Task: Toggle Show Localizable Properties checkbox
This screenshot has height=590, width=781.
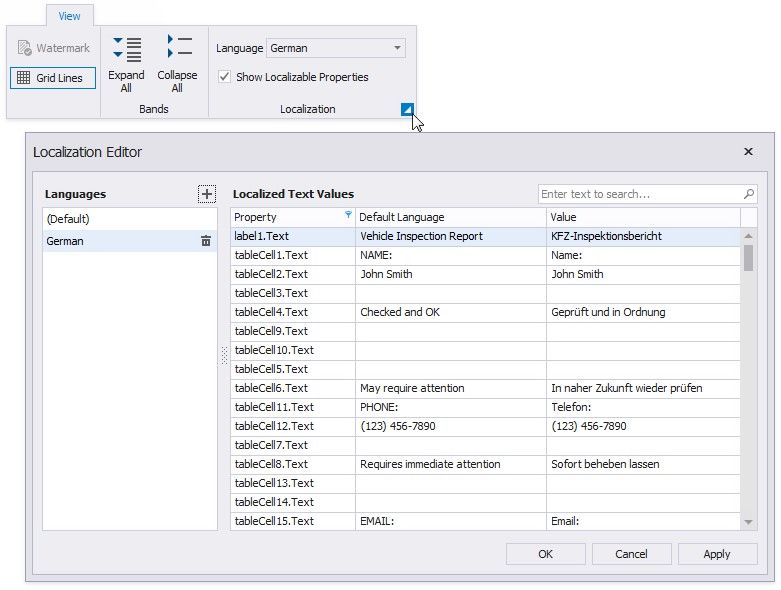Action: [224, 77]
